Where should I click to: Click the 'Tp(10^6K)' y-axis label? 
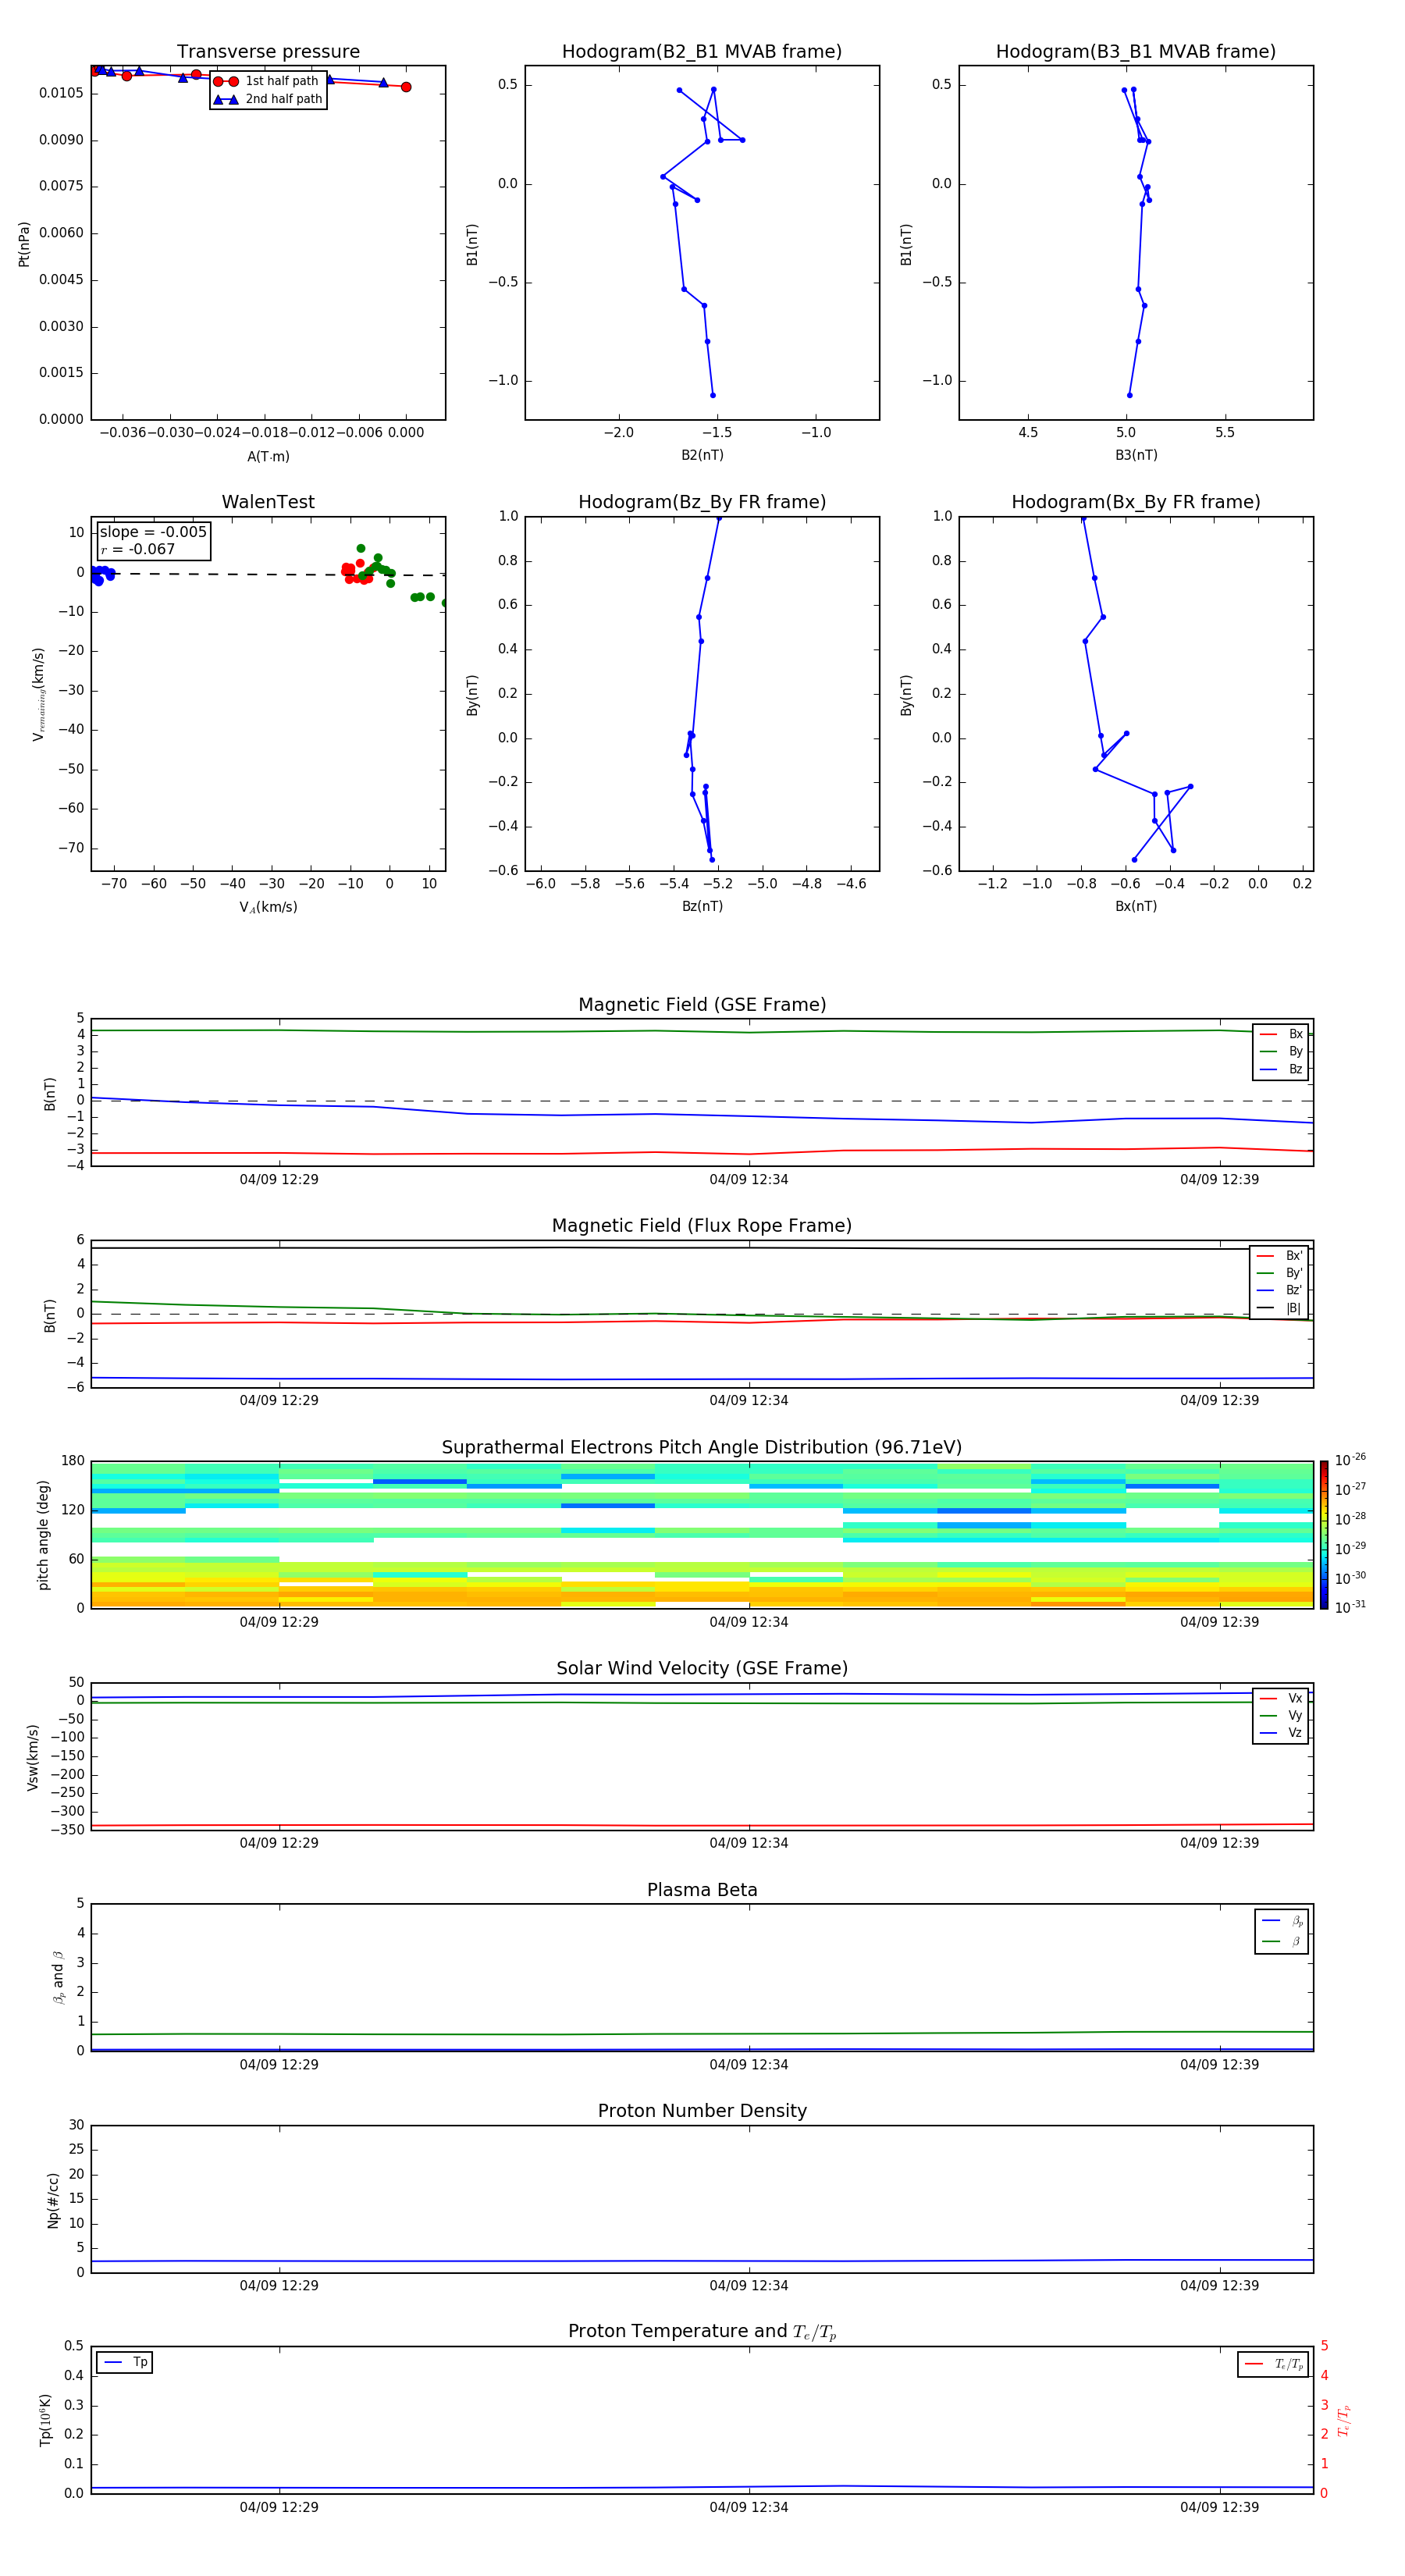tap(45, 2420)
